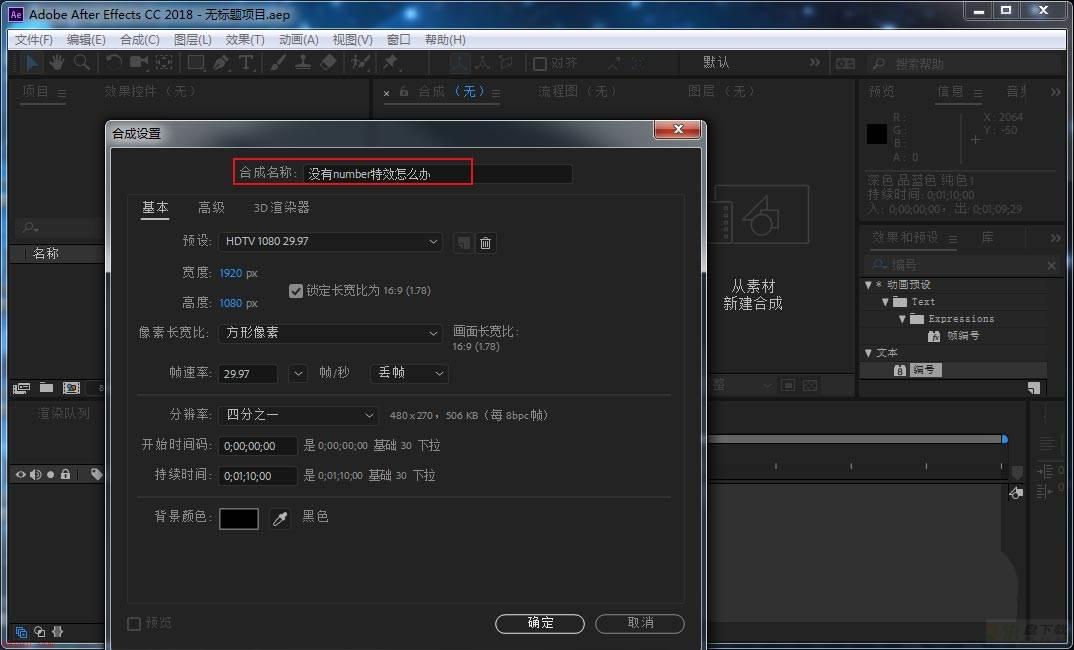Switch to the 高级 tab in dialog
The height and width of the screenshot is (650, 1074).
211,208
